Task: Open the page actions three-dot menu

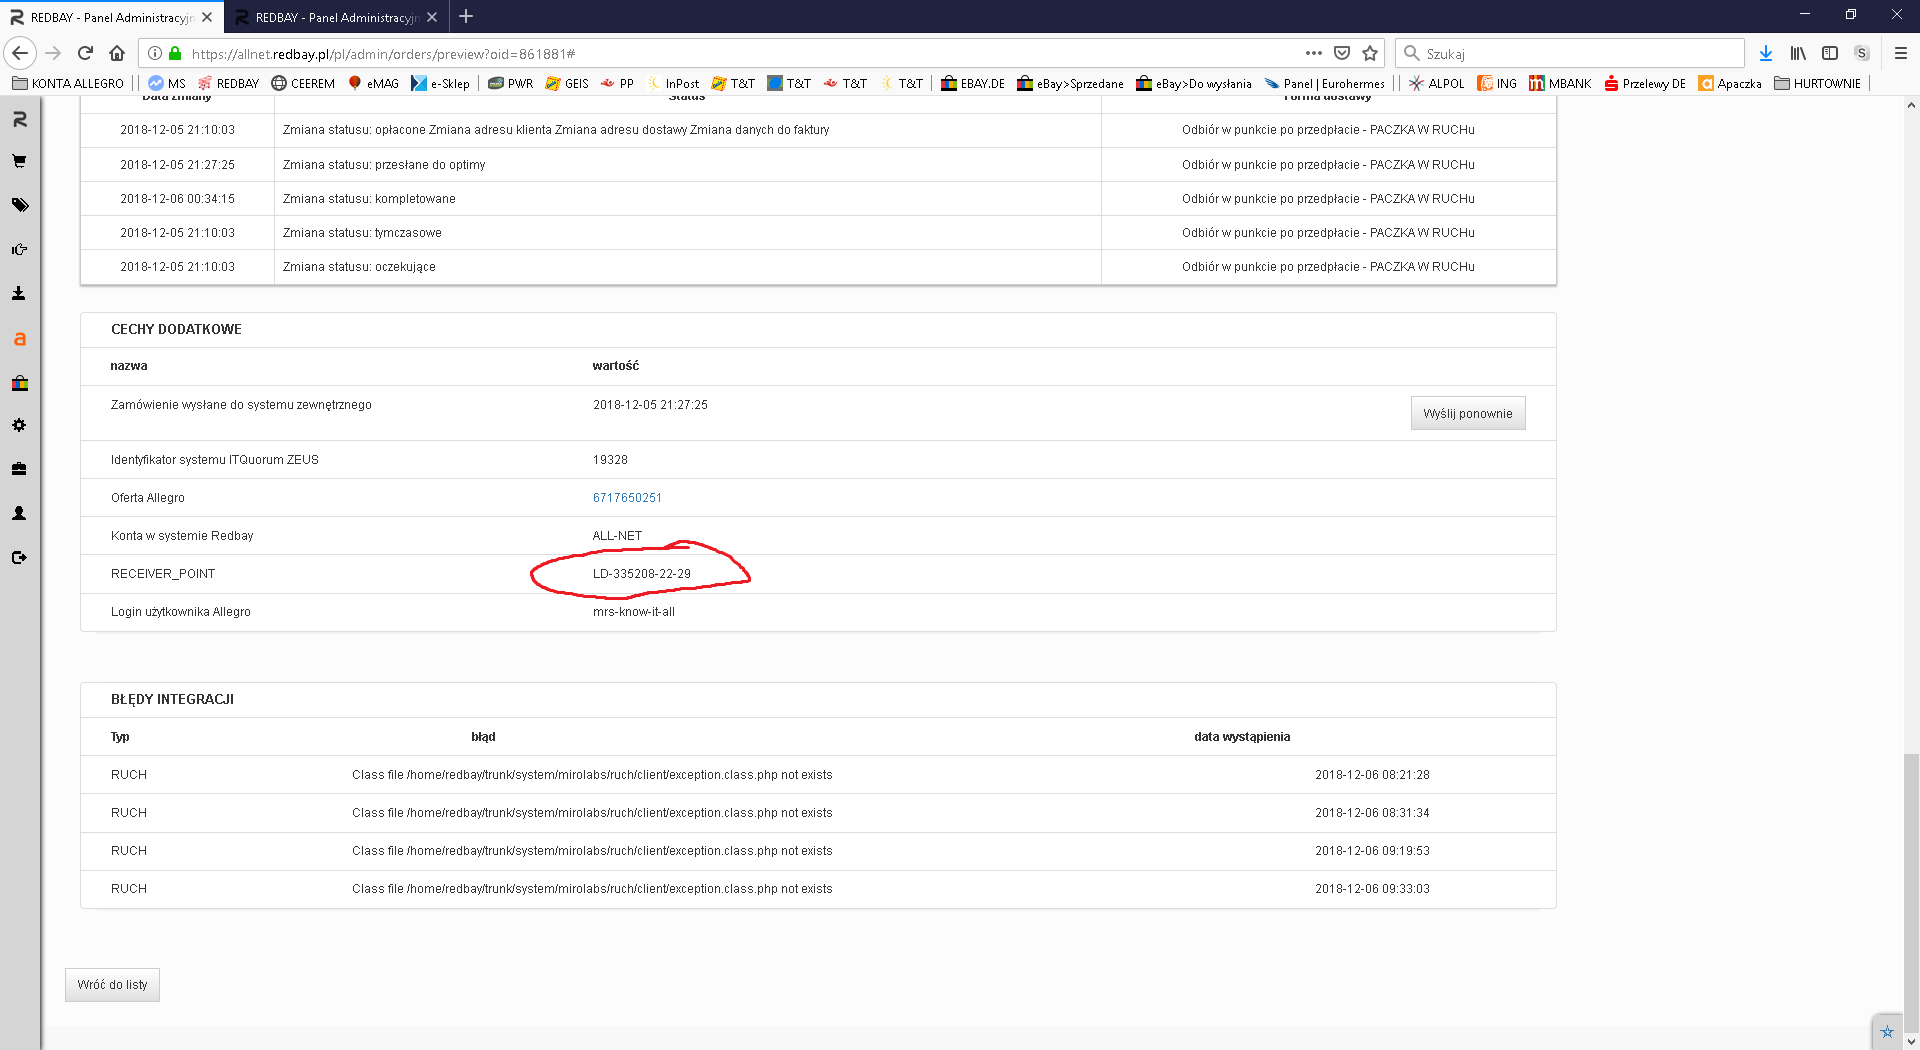Action: pos(1313,53)
